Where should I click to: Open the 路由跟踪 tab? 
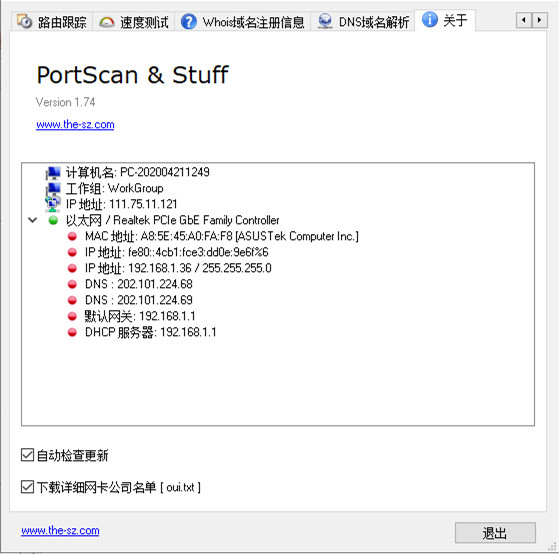52,22
